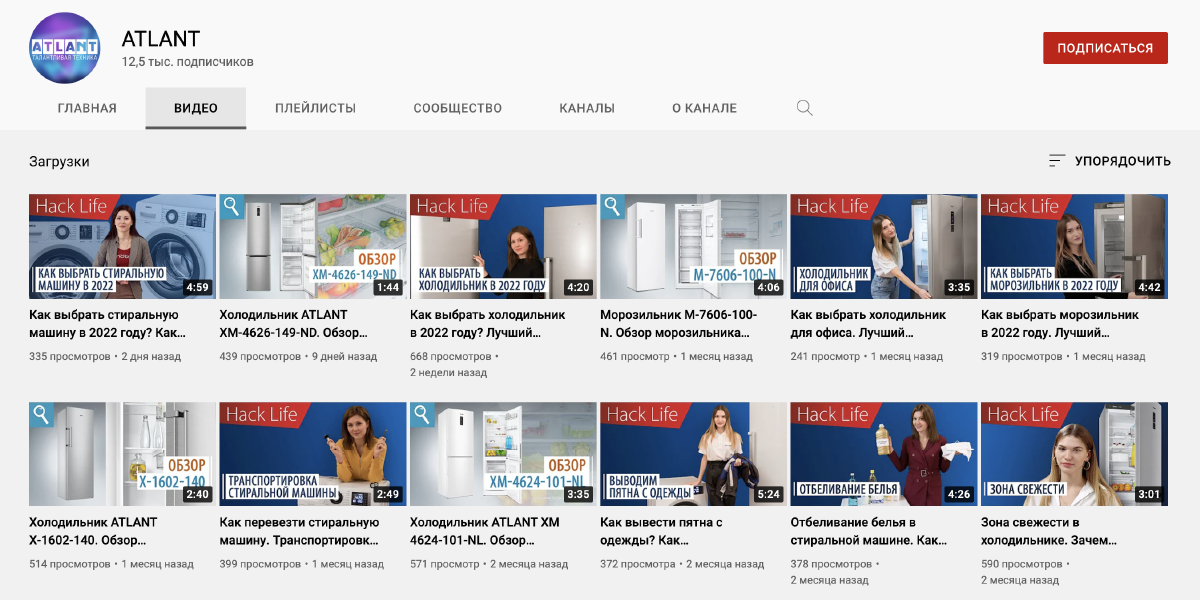
Task: Open title 'Как выбрать холодильник в 2022 году?'
Action: pyautogui.click(x=487, y=324)
